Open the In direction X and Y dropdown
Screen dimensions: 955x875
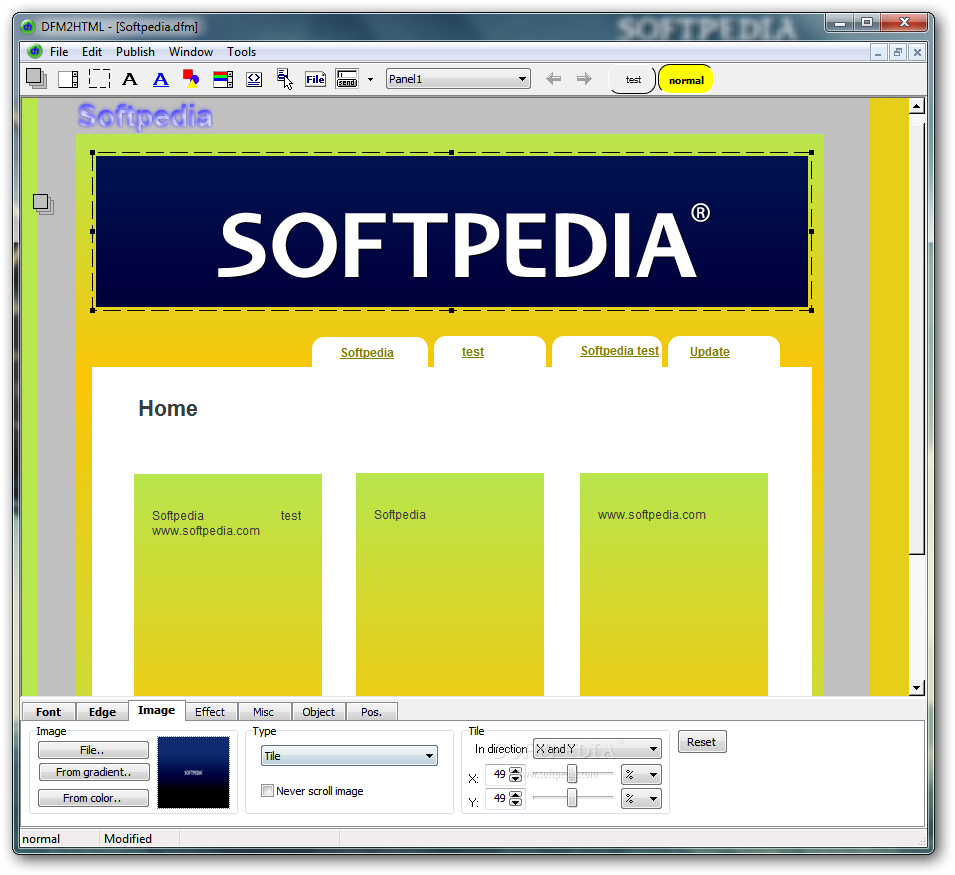597,748
